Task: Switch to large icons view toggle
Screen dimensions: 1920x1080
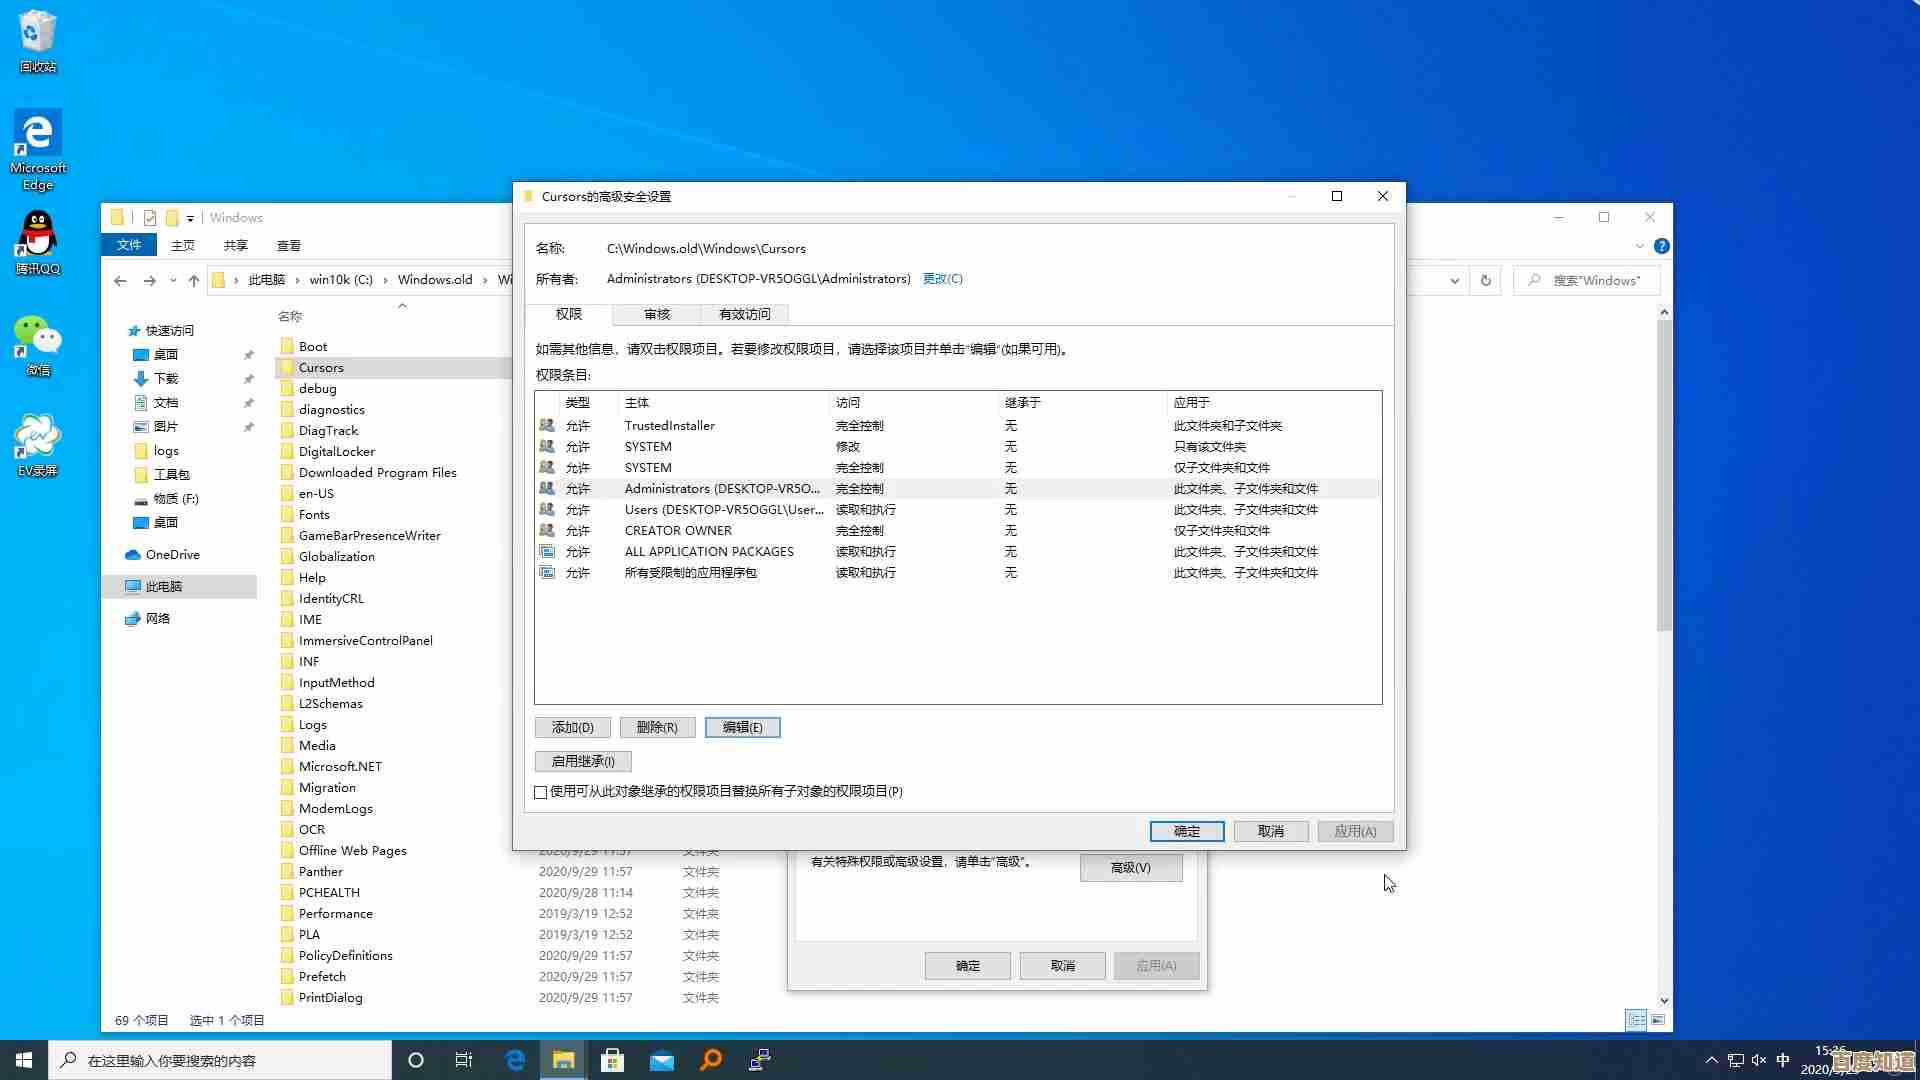Action: [1658, 1020]
